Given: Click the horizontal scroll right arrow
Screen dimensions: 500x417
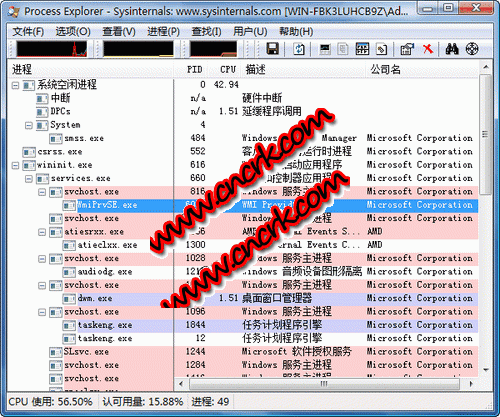Looking at the screenshot, I should pos(471,384).
